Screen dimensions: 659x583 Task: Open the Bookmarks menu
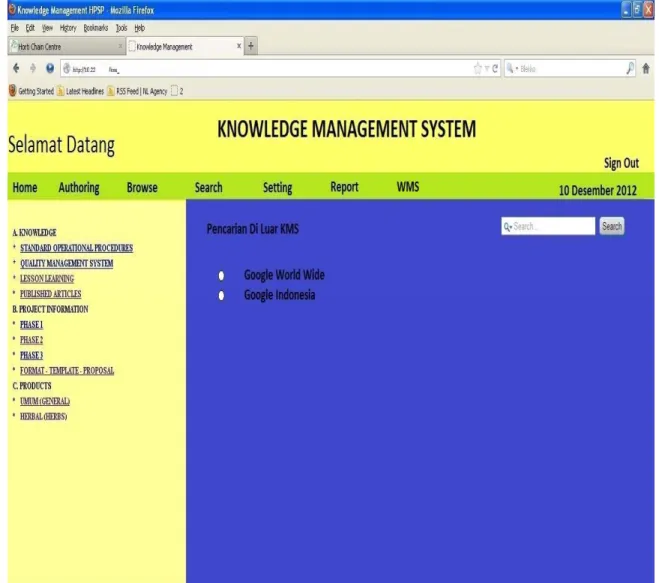point(96,28)
